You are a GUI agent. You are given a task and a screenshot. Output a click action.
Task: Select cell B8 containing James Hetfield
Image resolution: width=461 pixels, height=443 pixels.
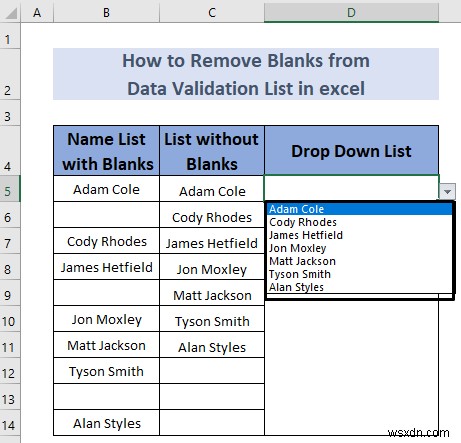click(x=106, y=267)
